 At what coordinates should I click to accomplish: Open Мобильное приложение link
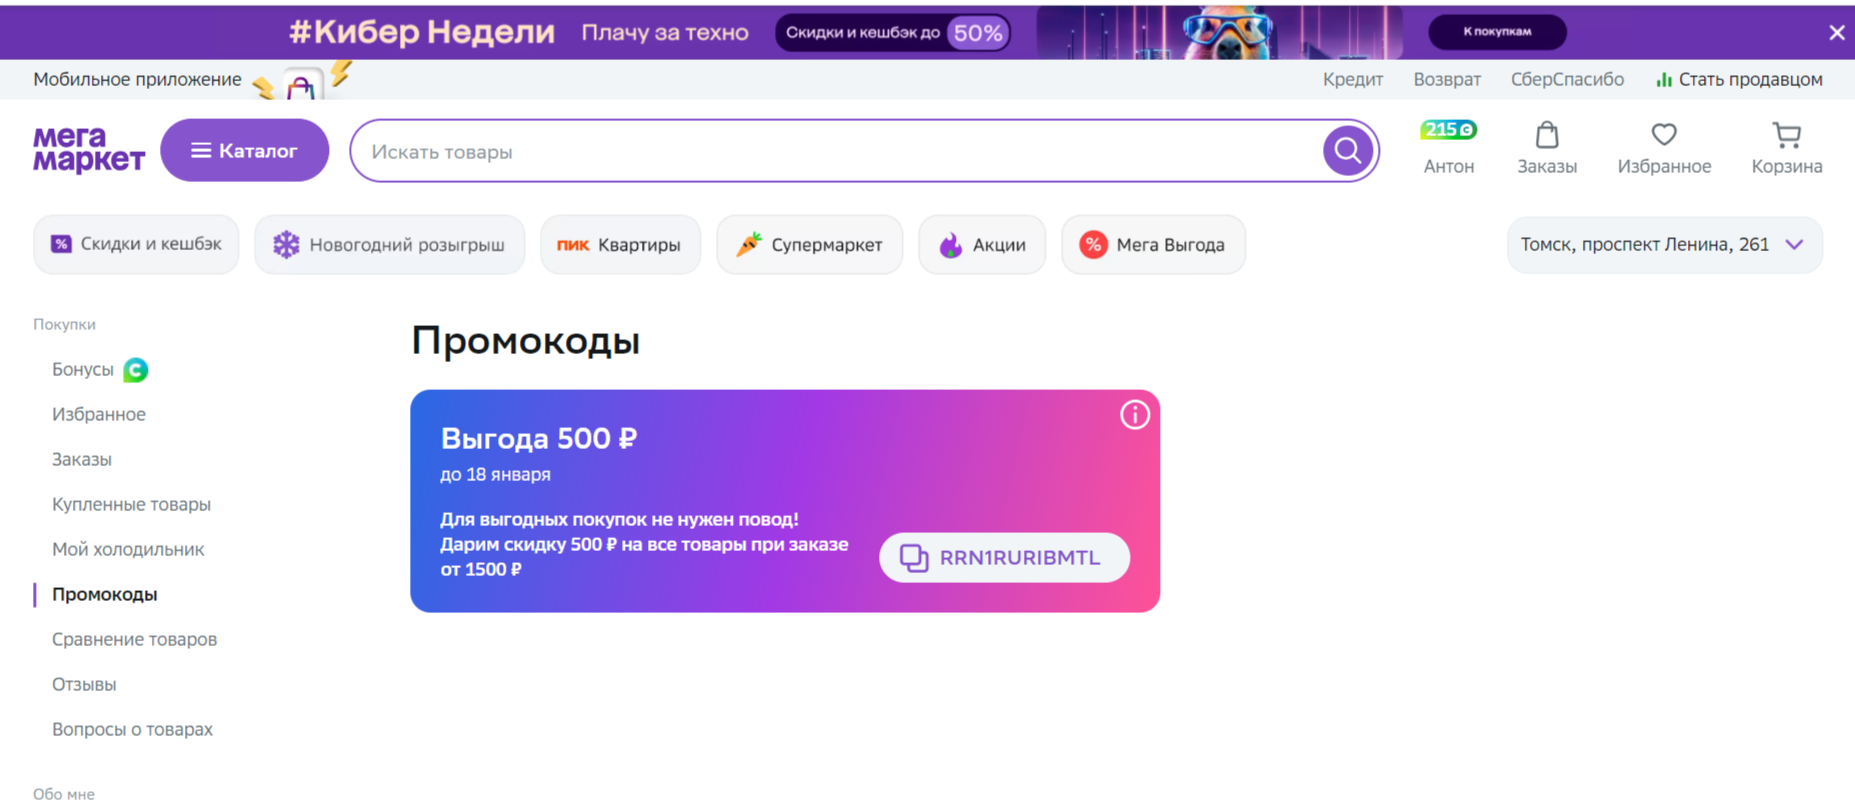tap(137, 79)
